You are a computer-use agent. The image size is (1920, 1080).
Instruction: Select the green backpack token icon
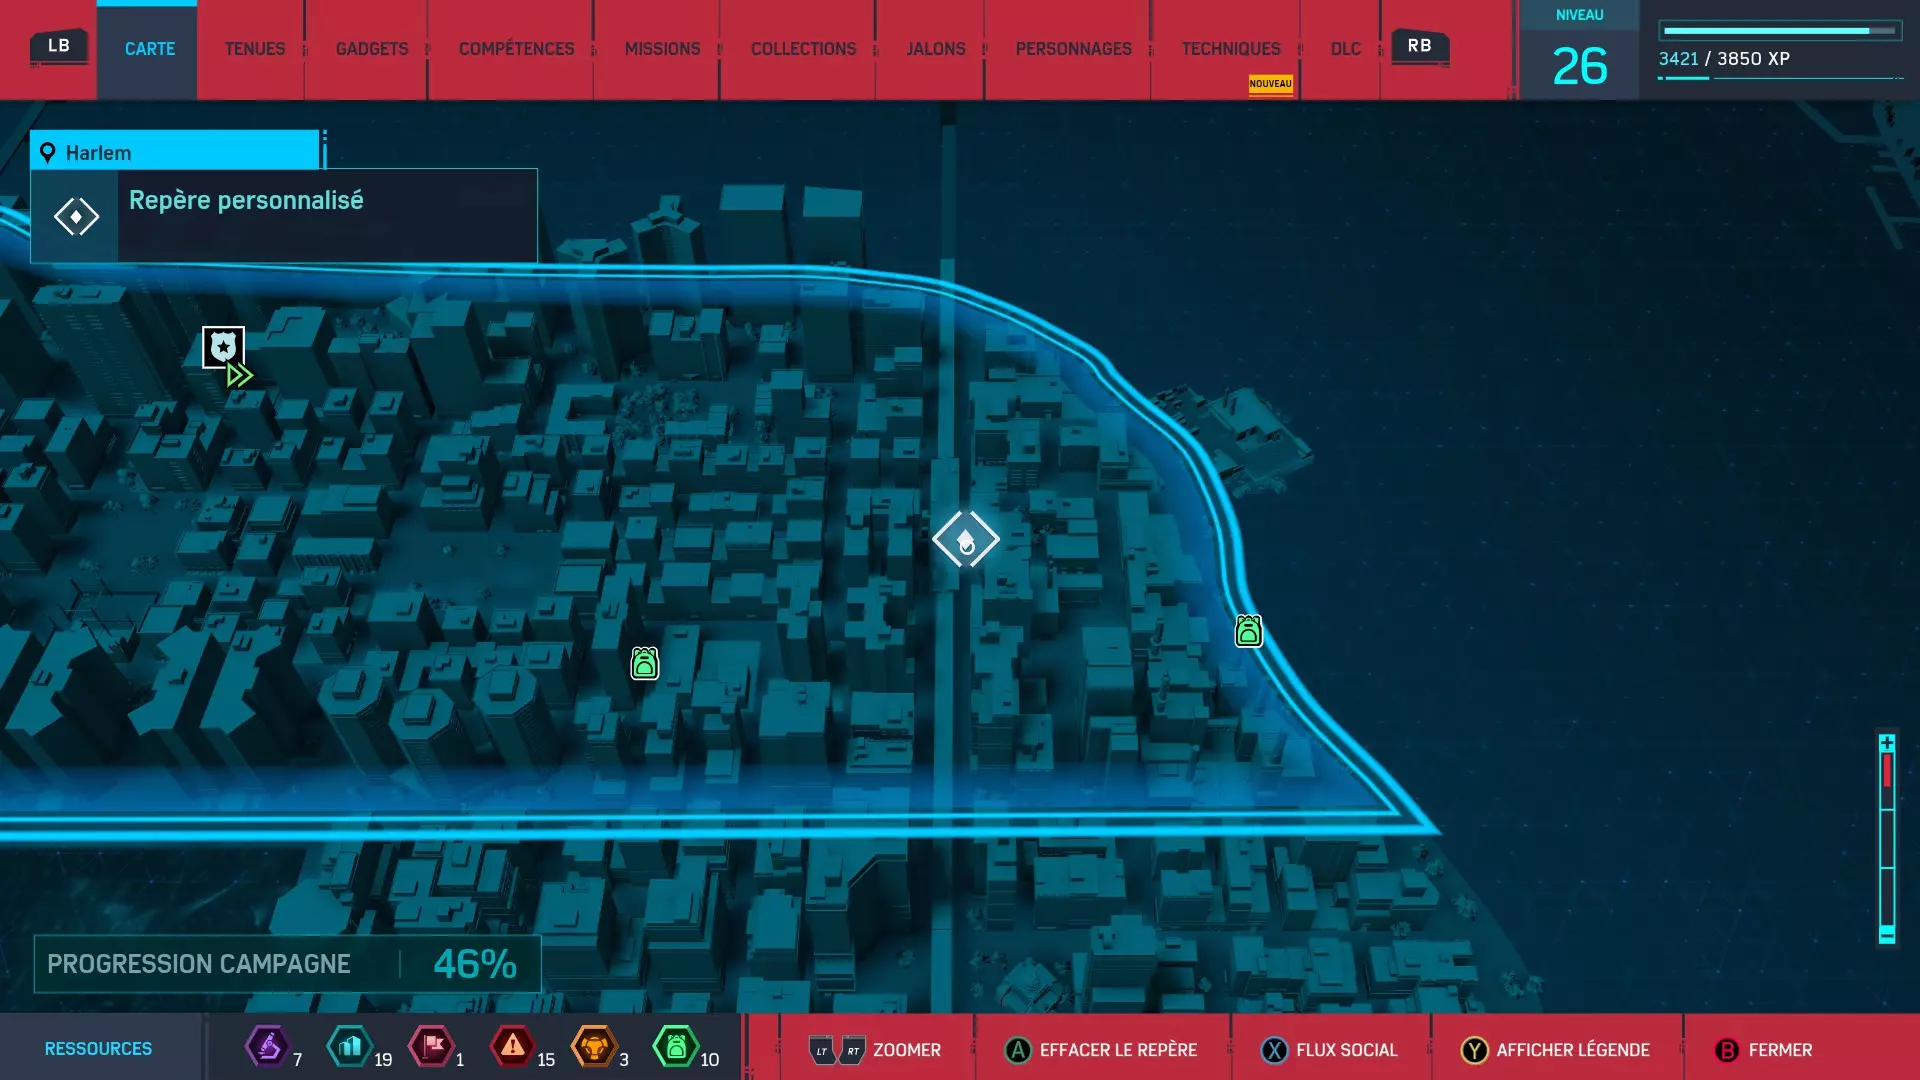676,1047
